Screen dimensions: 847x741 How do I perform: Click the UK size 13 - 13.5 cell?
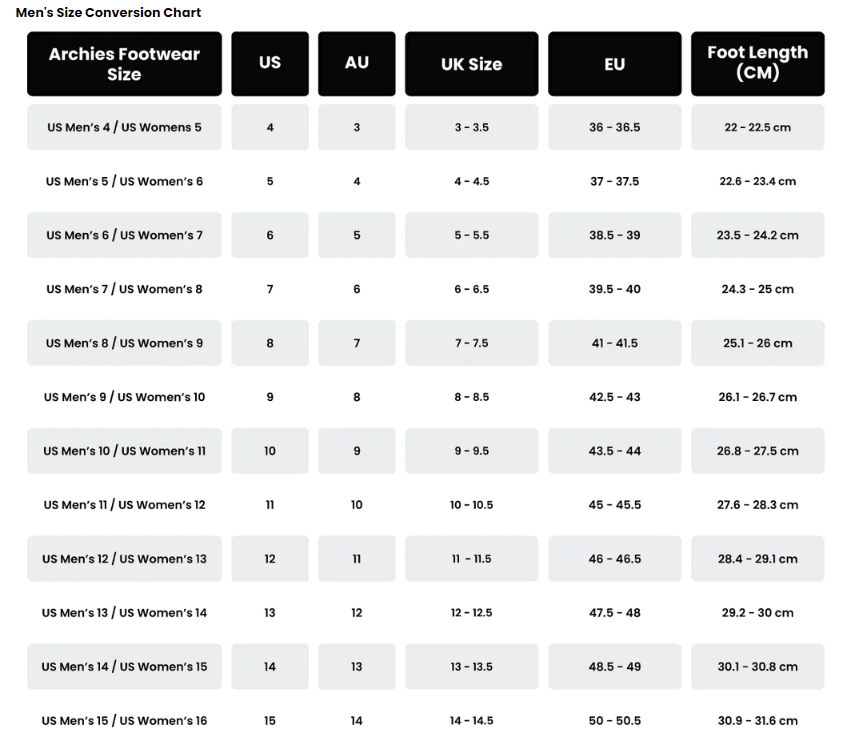[471, 667]
